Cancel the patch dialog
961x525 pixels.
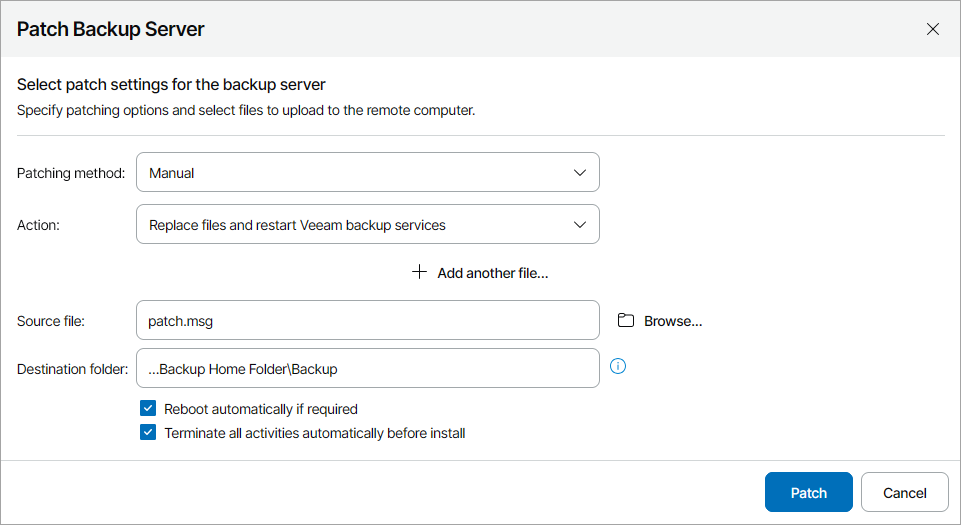click(x=904, y=492)
